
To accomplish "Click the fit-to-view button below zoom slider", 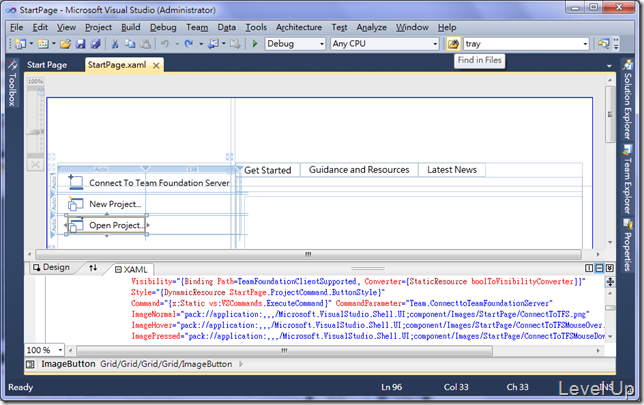I will tap(35, 165).
